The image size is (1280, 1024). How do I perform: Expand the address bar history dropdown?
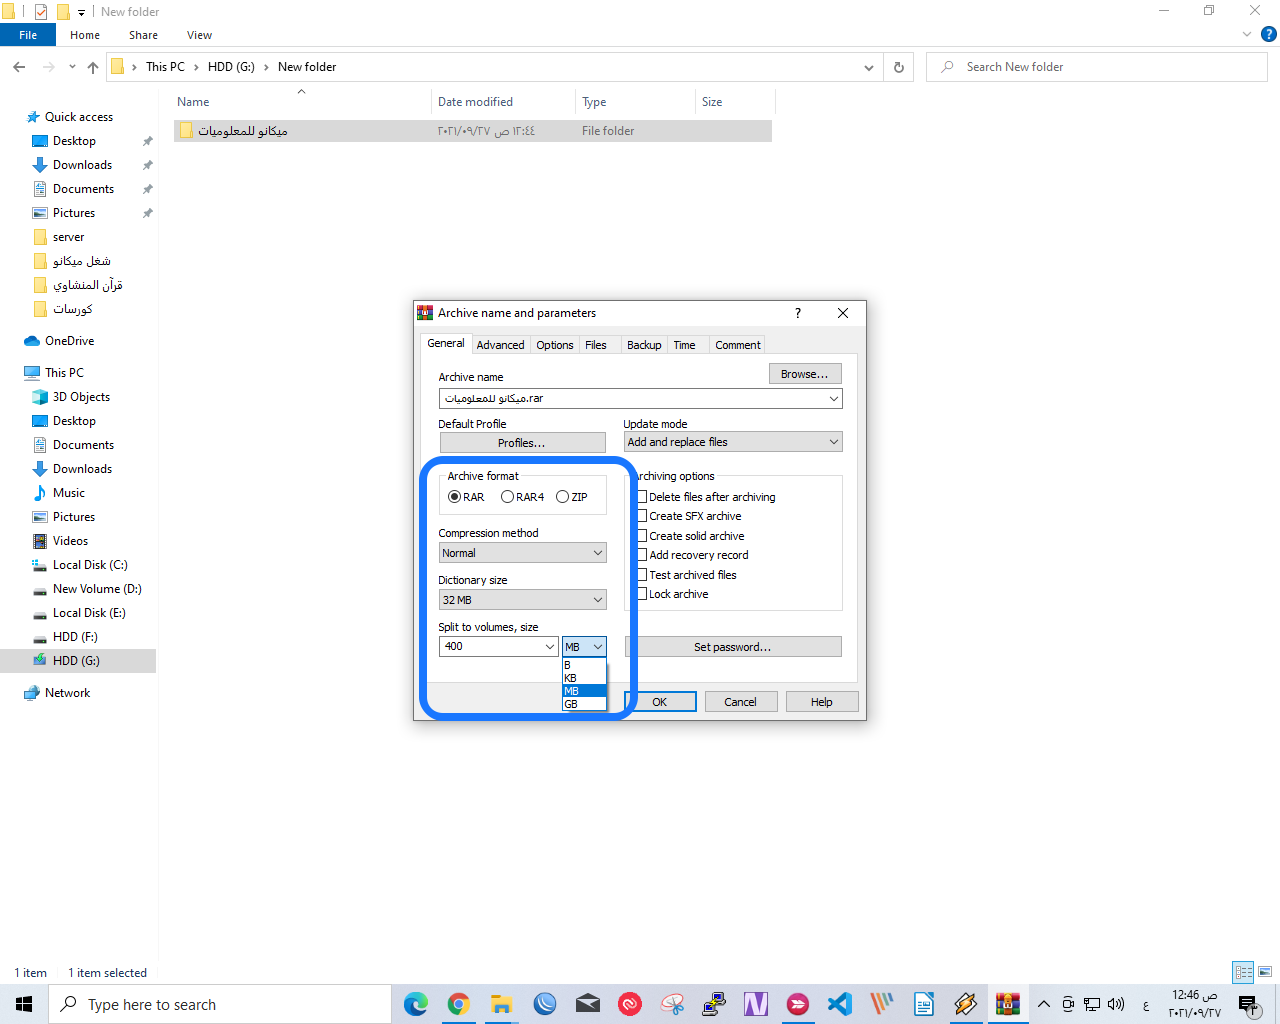click(x=868, y=67)
